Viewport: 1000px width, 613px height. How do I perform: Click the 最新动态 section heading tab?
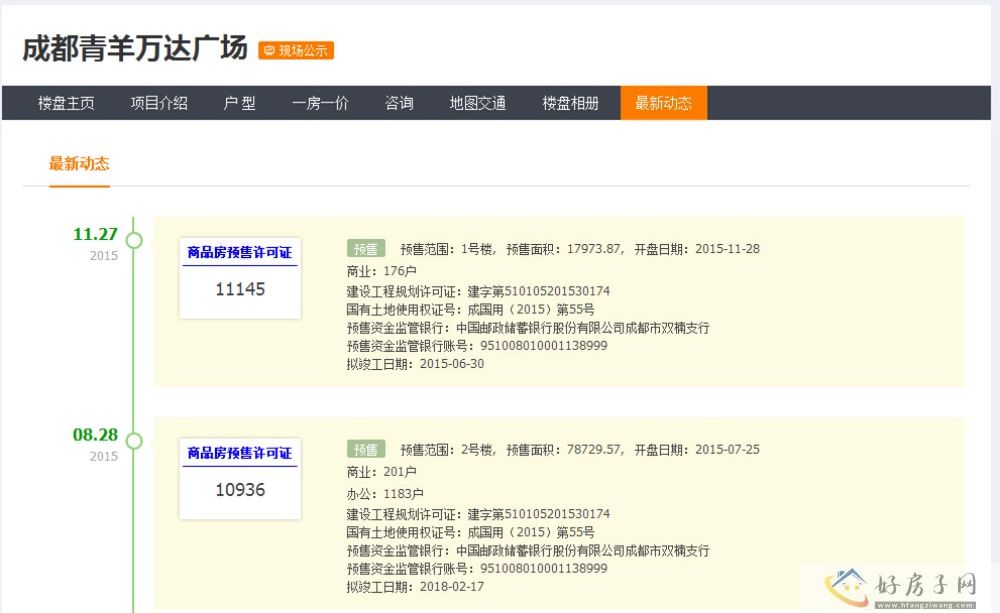[x=79, y=164]
